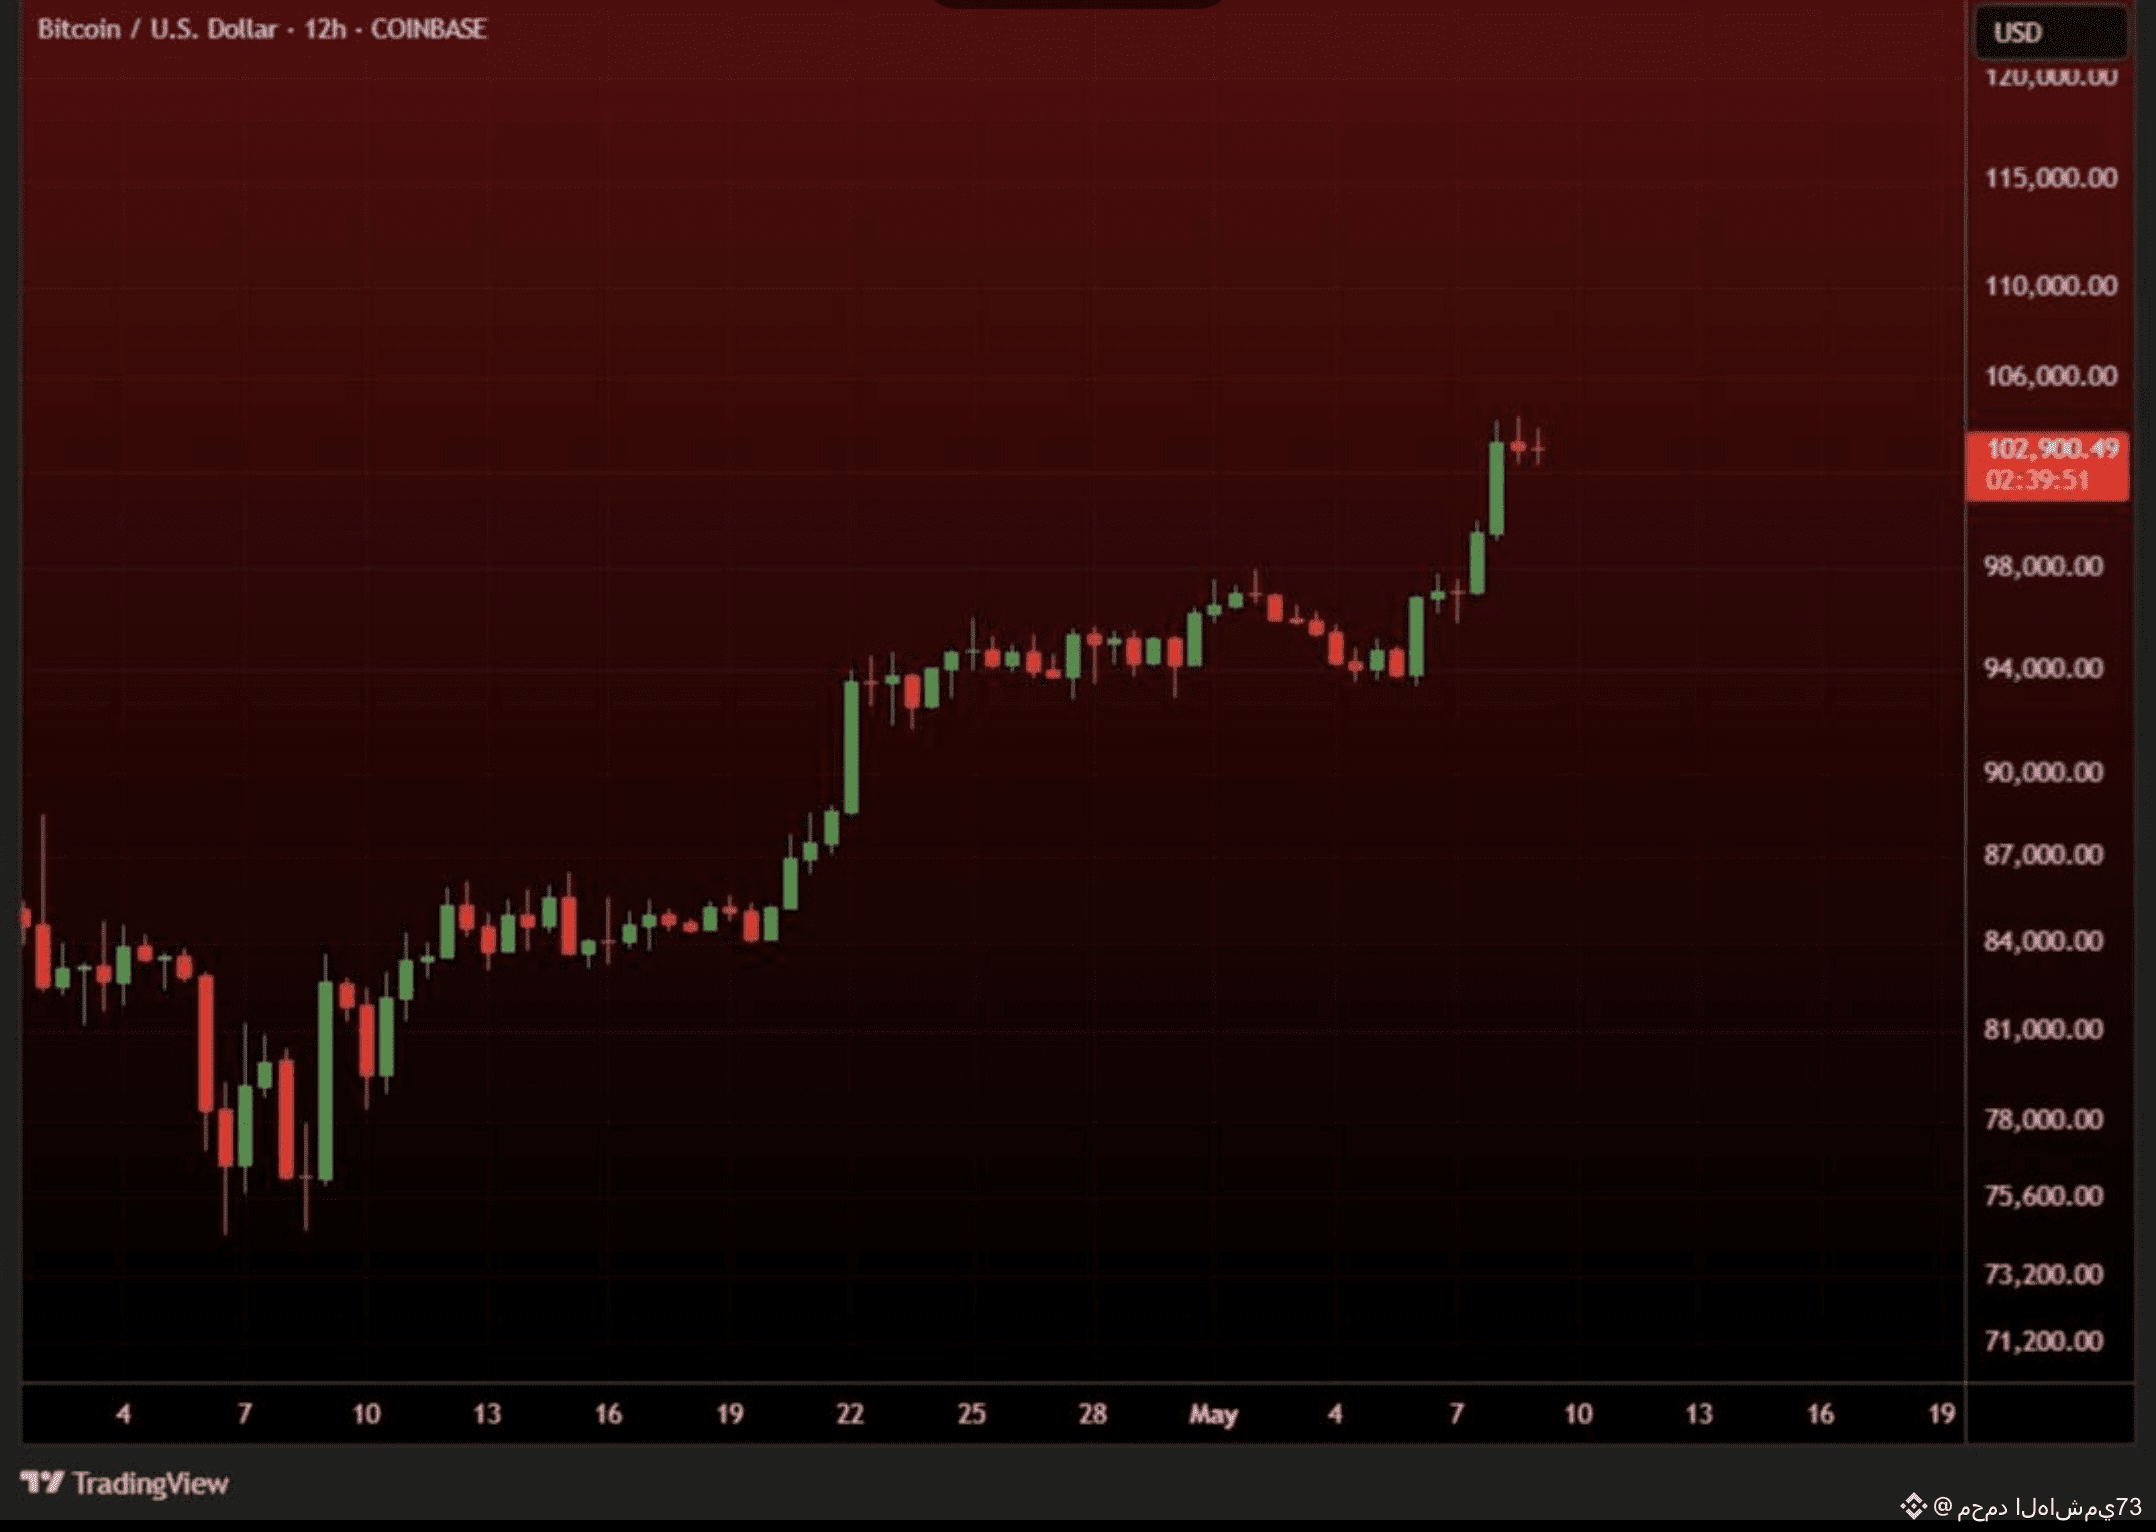Click the 94,000.00 price axis label
This screenshot has width=2156, height=1532.
[x=2043, y=668]
